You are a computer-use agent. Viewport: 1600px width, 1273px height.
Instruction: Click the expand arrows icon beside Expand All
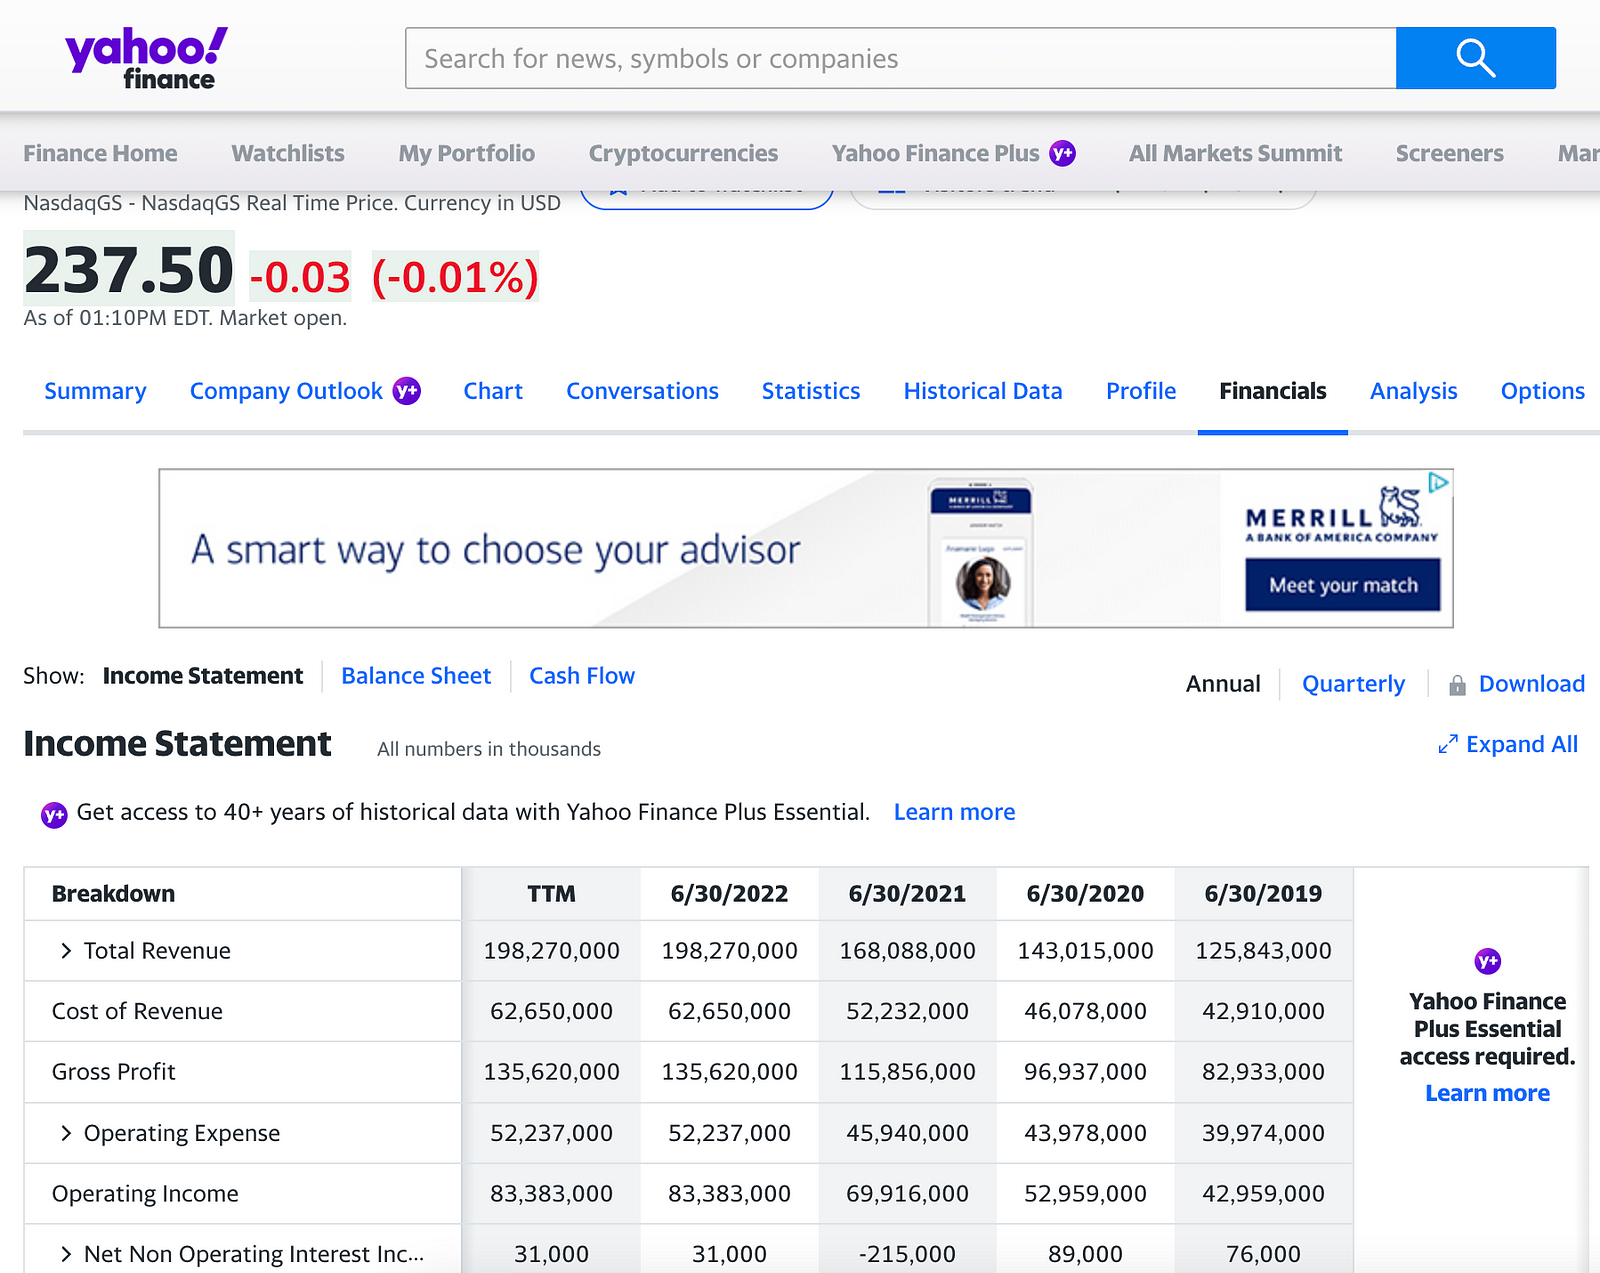pos(1447,745)
